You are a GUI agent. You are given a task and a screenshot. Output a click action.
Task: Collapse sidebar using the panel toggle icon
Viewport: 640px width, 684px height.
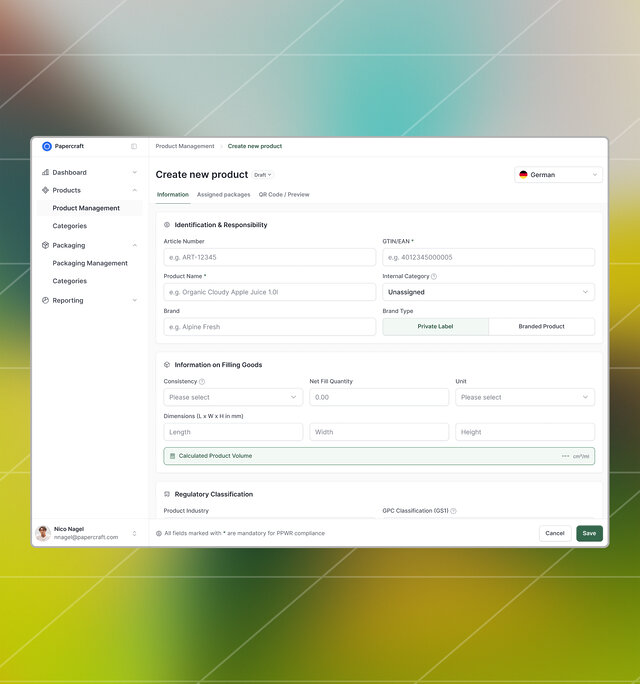click(x=134, y=146)
